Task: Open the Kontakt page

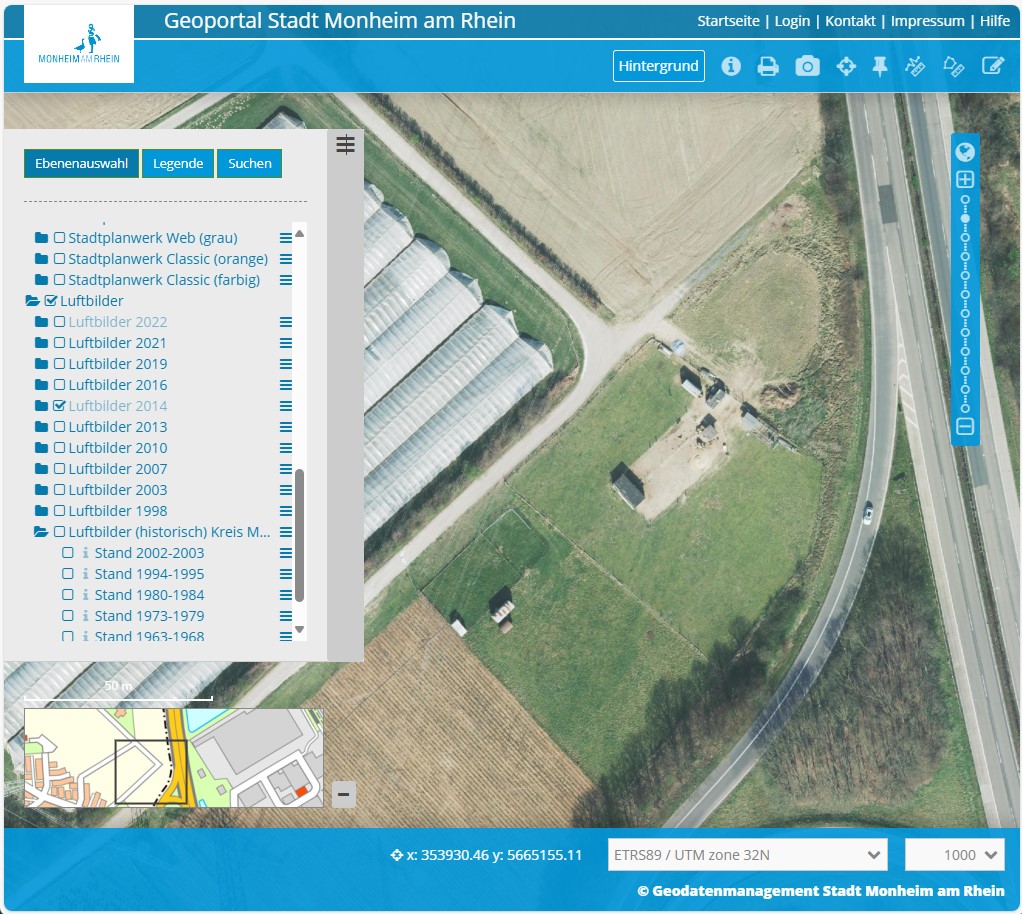Action: 850,21
